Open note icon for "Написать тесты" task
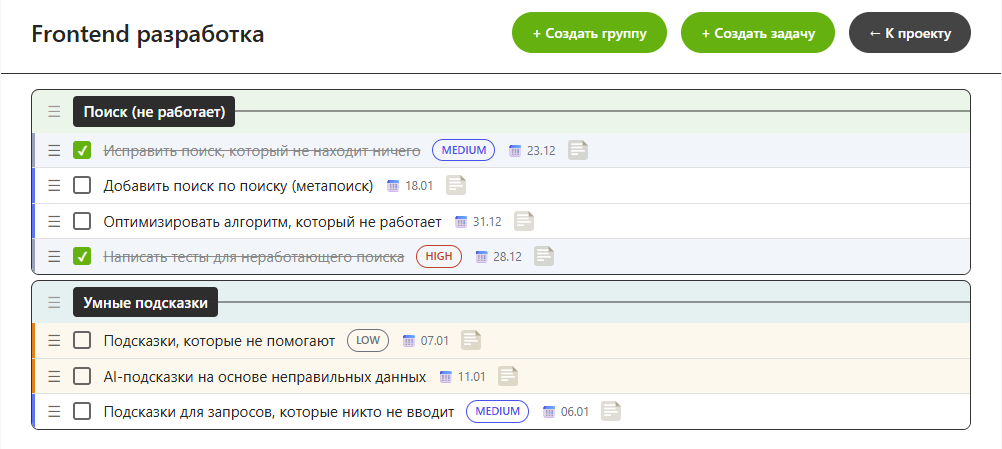The width and height of the screenshot is (1002, 449). tap(544, 256)
